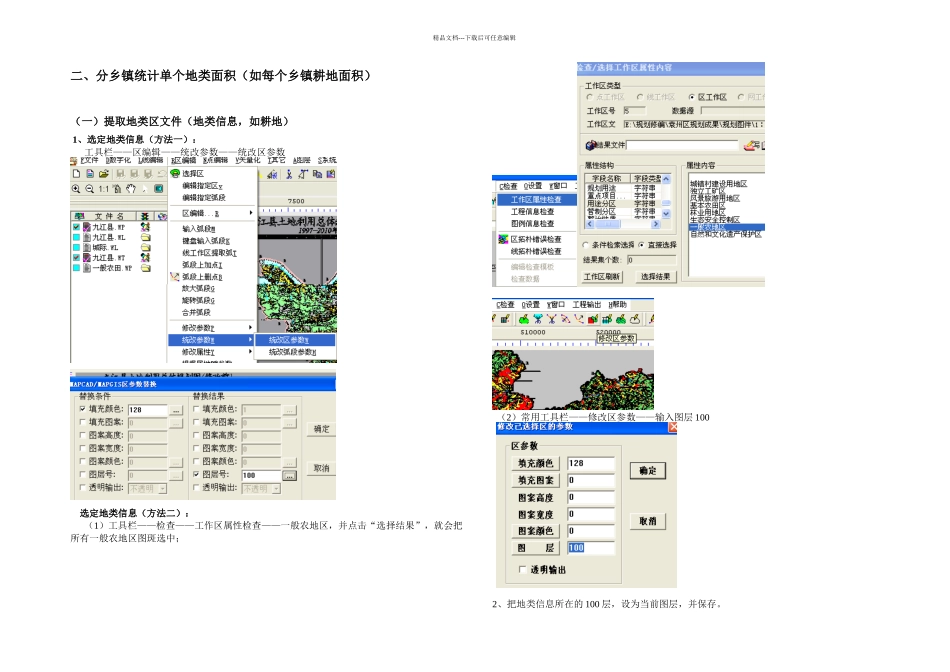Click the 1:1 scale toolbar icon
This screenshot has height=672, width=950.
click(104, 189)
